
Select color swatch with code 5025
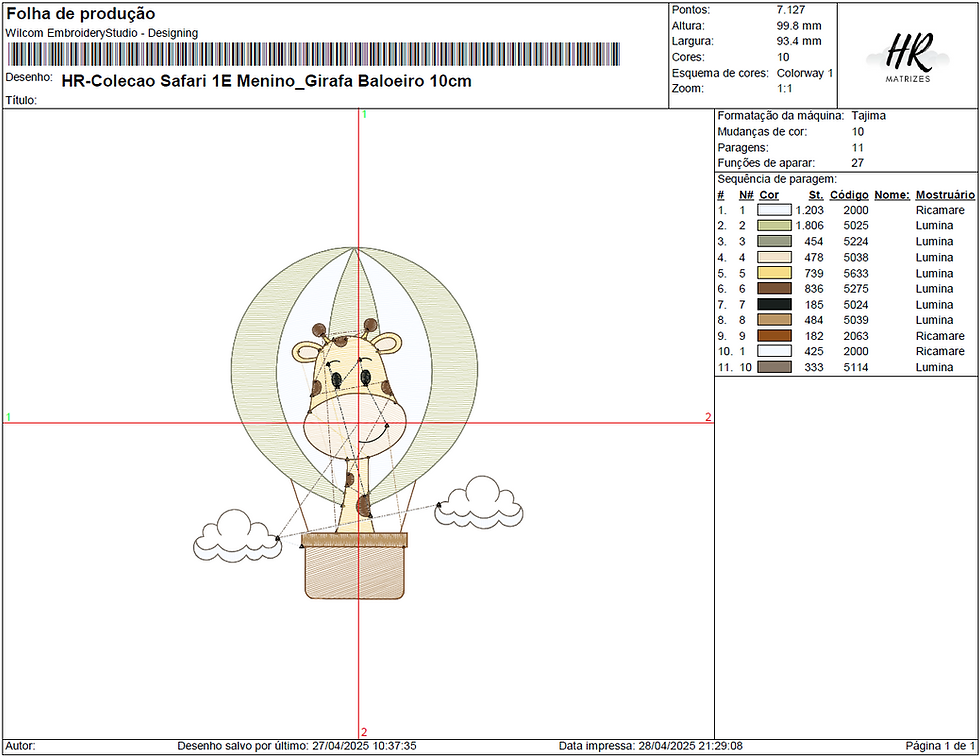774,226
